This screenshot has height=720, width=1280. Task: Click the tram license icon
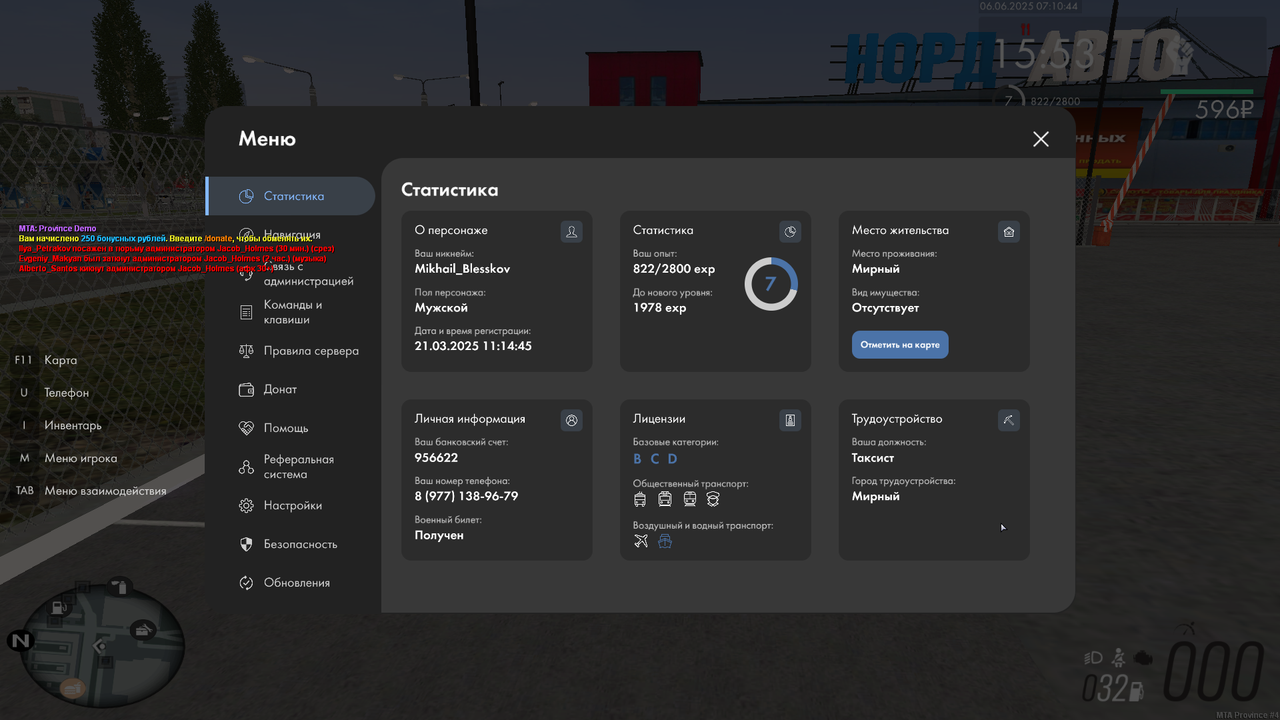[x=664, y=499]
